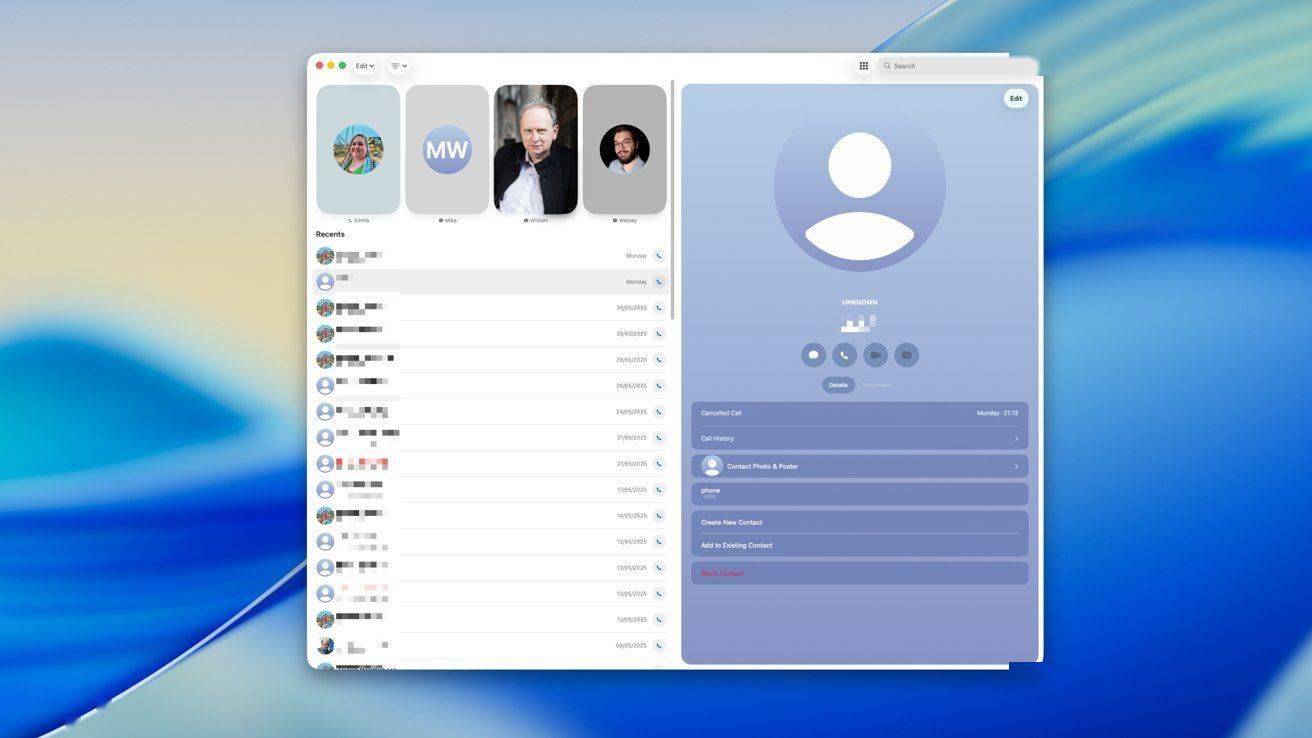Click the Emma label under her tile
The image size is (1312, 738).
click(361, 220)
